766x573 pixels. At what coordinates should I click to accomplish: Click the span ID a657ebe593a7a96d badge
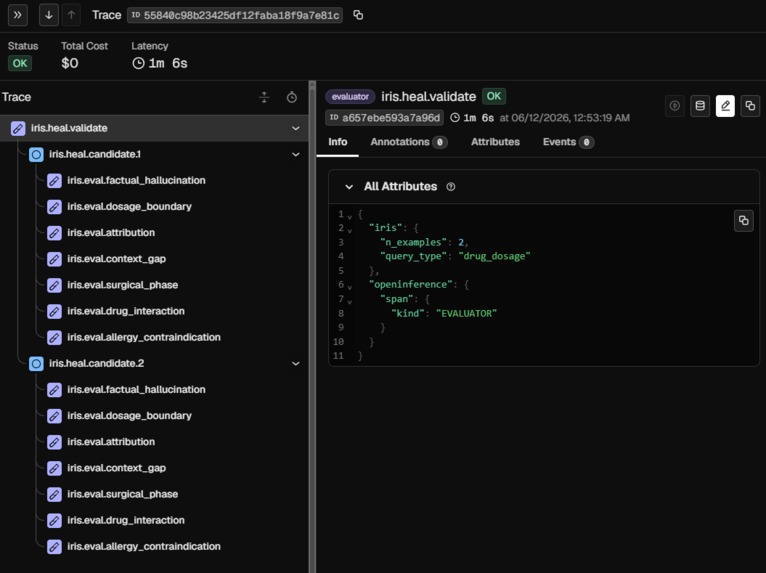click(384, 118)
